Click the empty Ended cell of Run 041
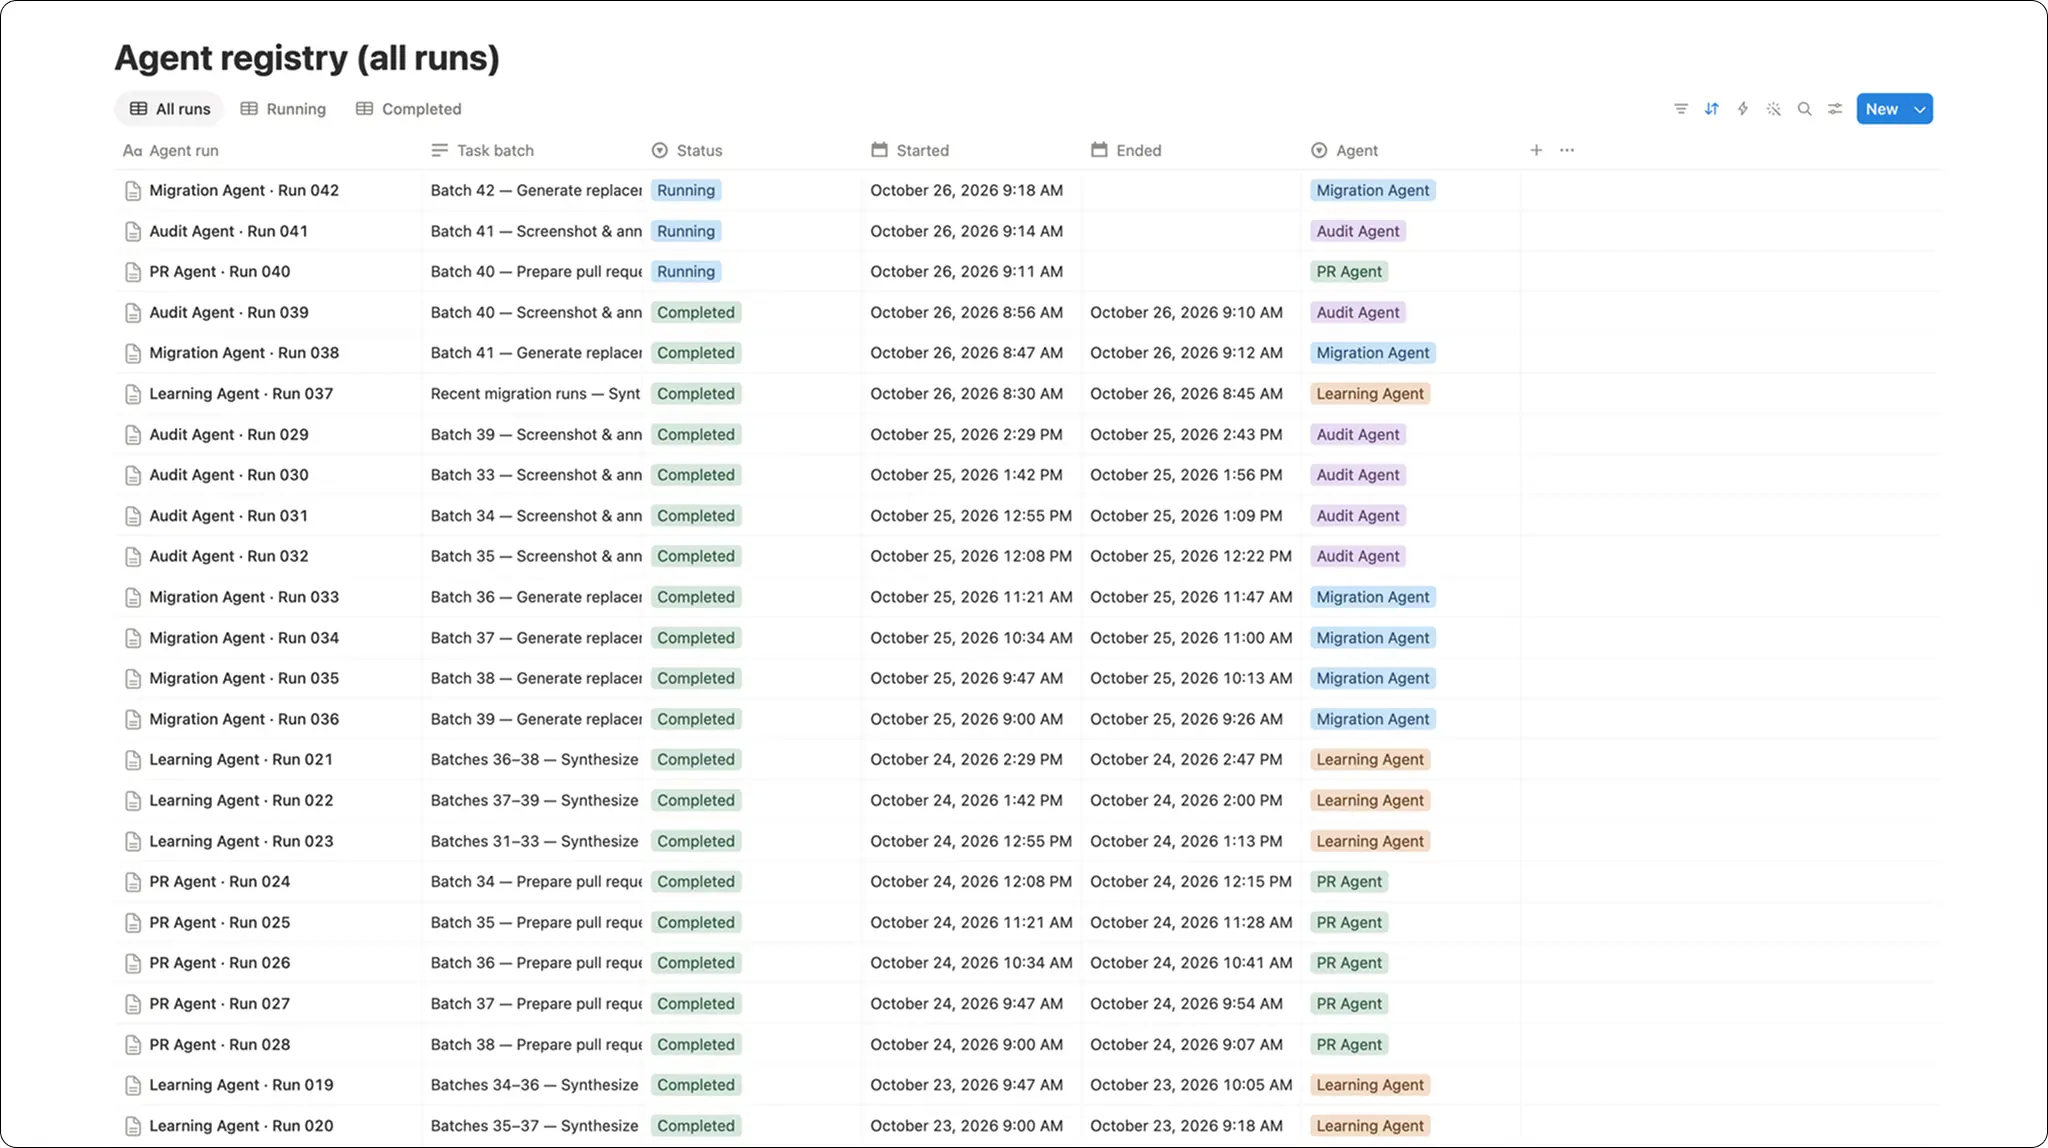Image resolution: width=2048 pixels, height=1148 pixels. point(1191,231)
